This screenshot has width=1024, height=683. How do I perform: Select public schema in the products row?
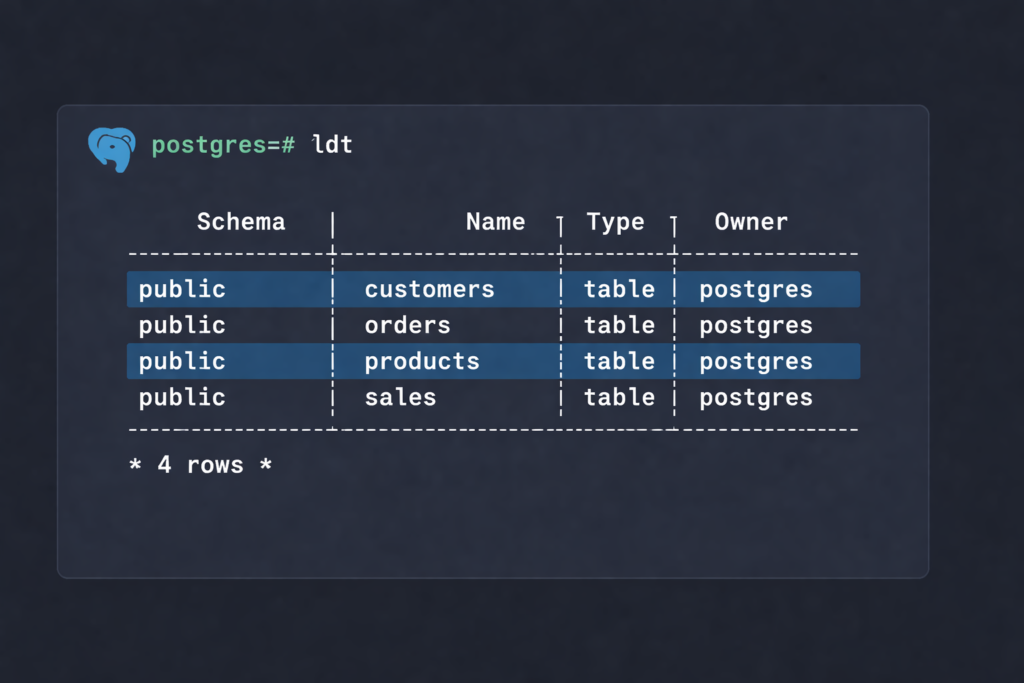point(182,362)
